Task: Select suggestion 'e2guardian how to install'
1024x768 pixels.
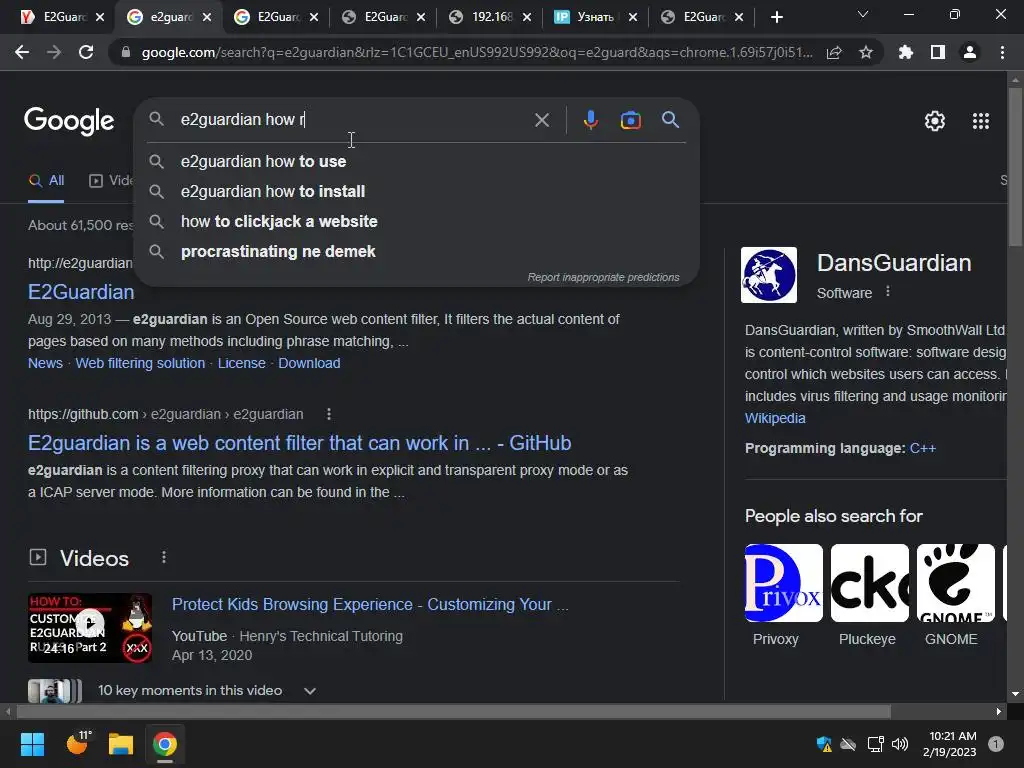Action: (417, 191)
